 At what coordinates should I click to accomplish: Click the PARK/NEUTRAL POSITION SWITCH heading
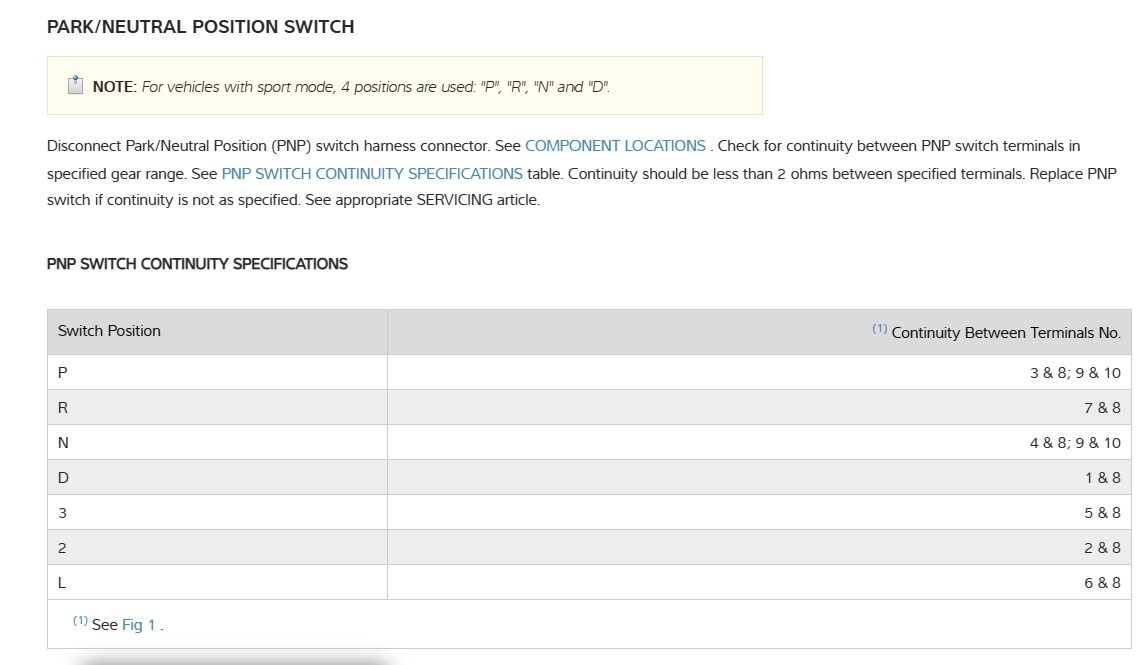pos(200,27)
